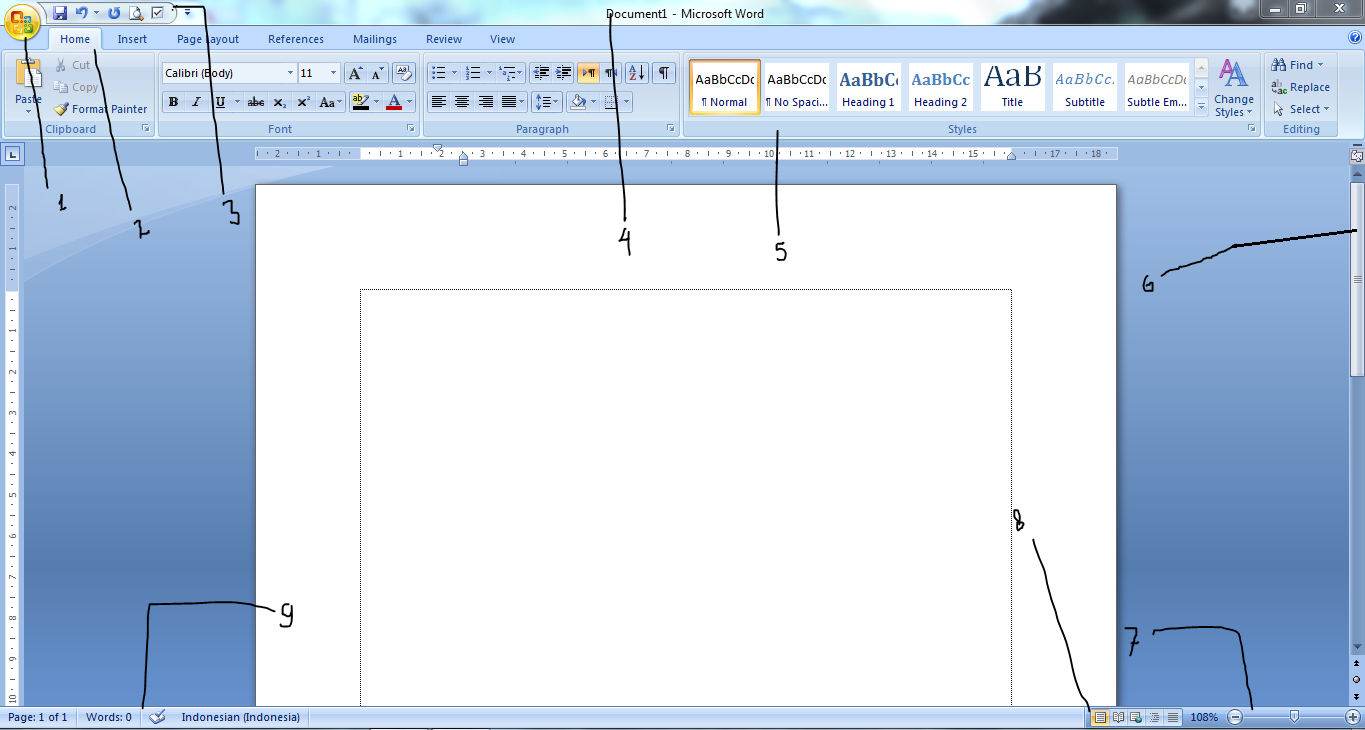
Task: Switch to the Mailings tab
Action: pyautogui.click(x=374, y=38)
